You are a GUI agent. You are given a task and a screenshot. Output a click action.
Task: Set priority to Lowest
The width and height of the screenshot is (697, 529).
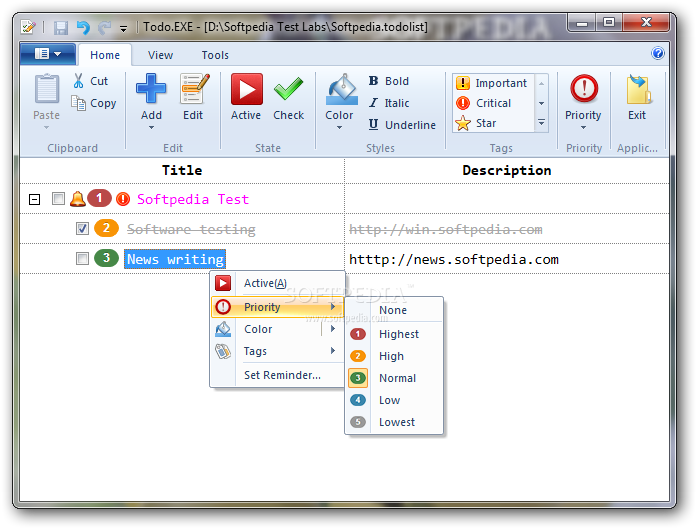[x=394, y=422]
